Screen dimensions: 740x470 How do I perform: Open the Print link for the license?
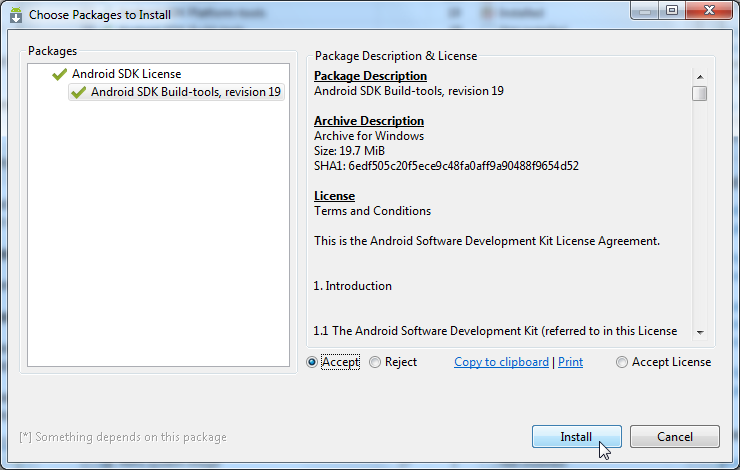[570, 362]
